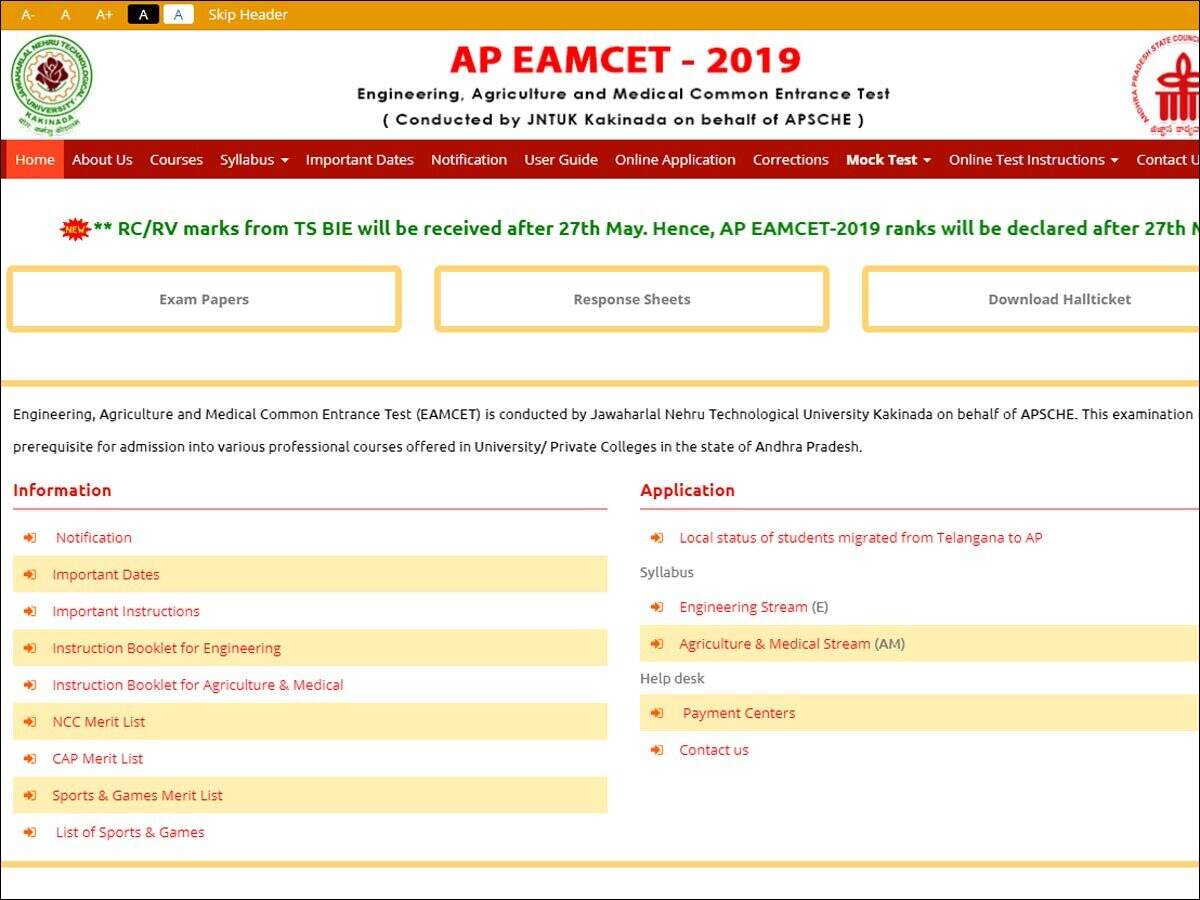Image resolution: width=1200 pixels, height=900 pixels.
Task: Click the arrow icon beside NCC Merit List
Action: tap(30, 722)
